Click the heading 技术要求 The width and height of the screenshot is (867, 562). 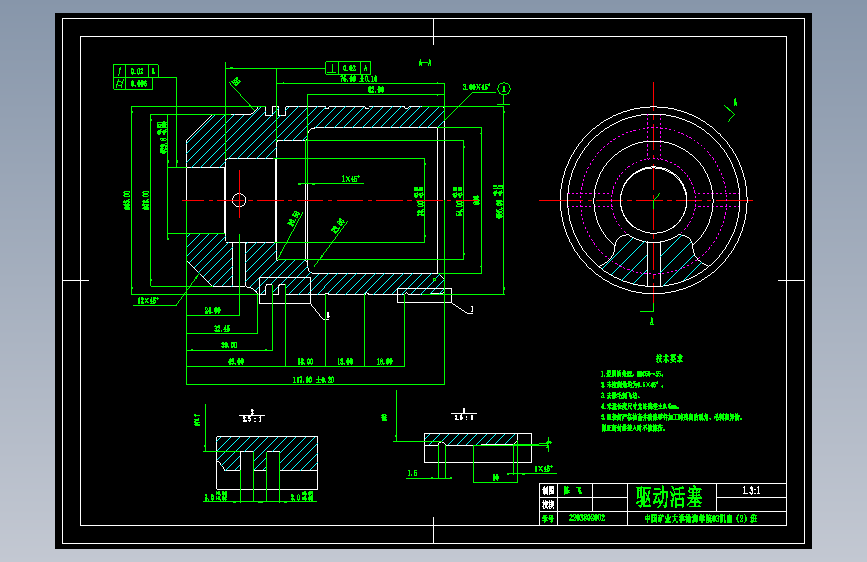pyautogui.click(x=669, y=358)
